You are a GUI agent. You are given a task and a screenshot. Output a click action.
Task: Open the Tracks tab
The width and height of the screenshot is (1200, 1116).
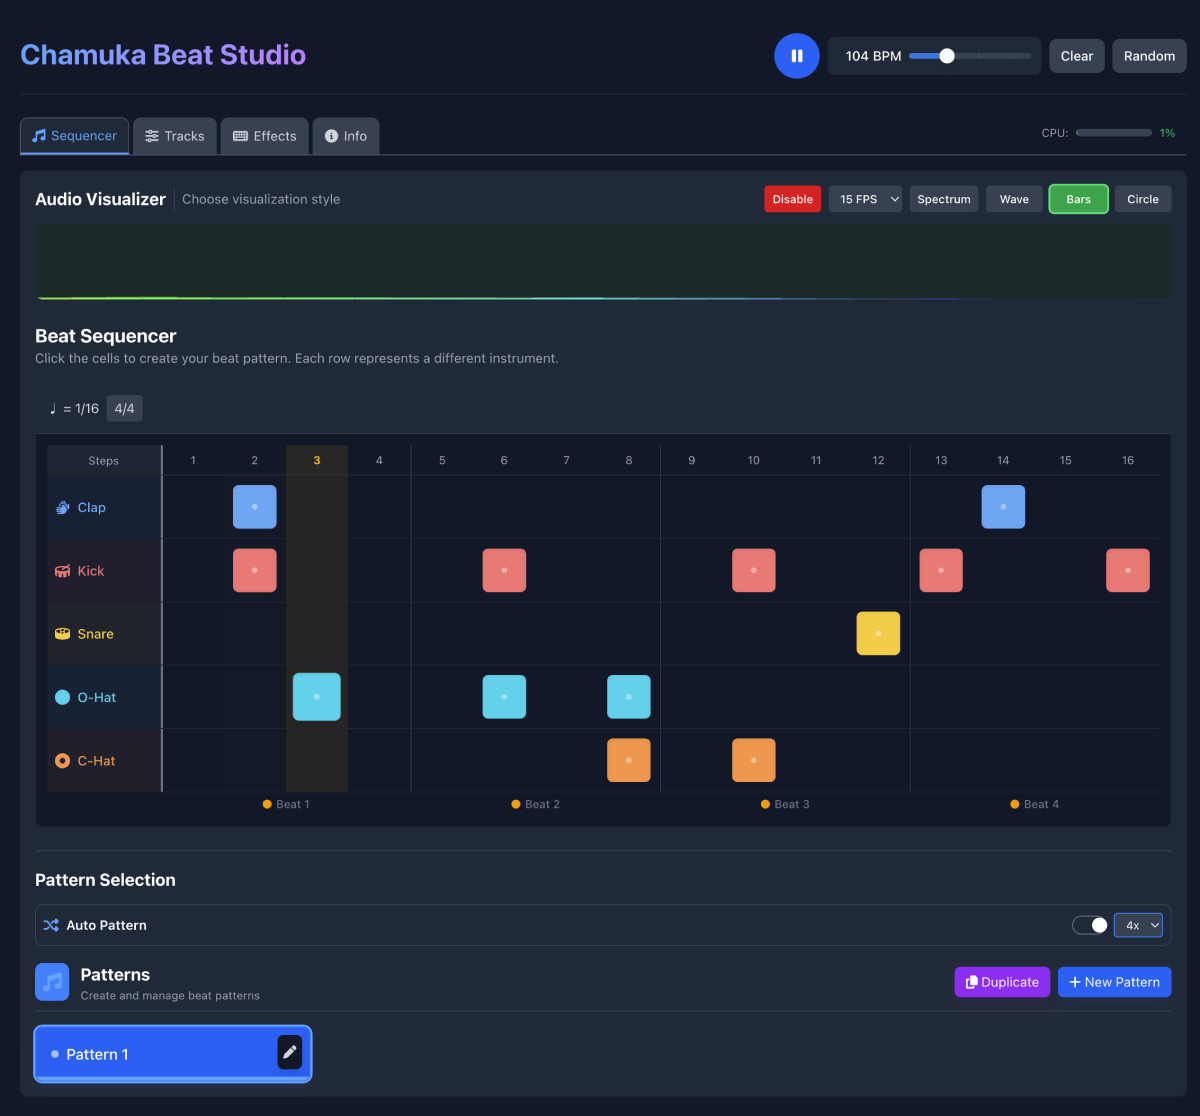[174, 136]
